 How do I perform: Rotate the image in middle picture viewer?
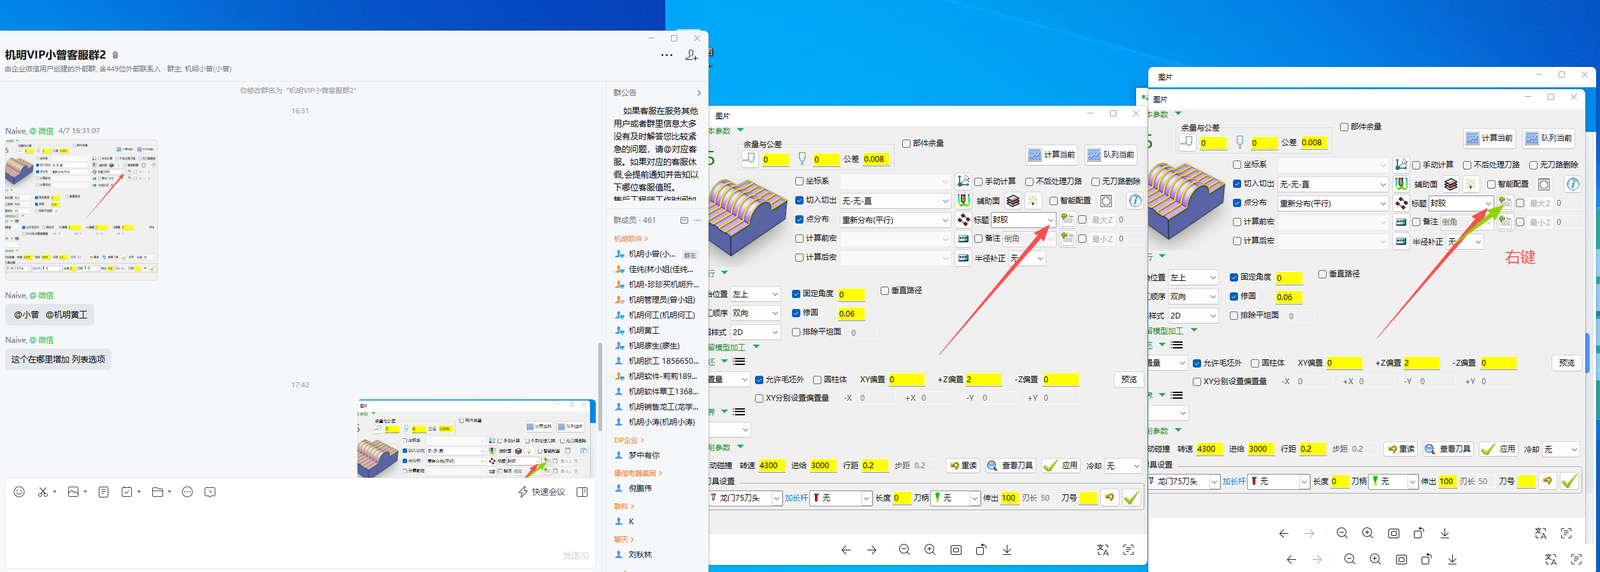981,550
